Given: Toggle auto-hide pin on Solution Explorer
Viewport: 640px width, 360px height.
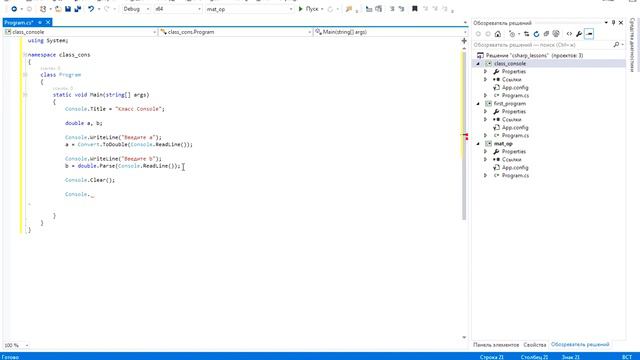Looking at the screenshot, I should [x=613, y=23].
